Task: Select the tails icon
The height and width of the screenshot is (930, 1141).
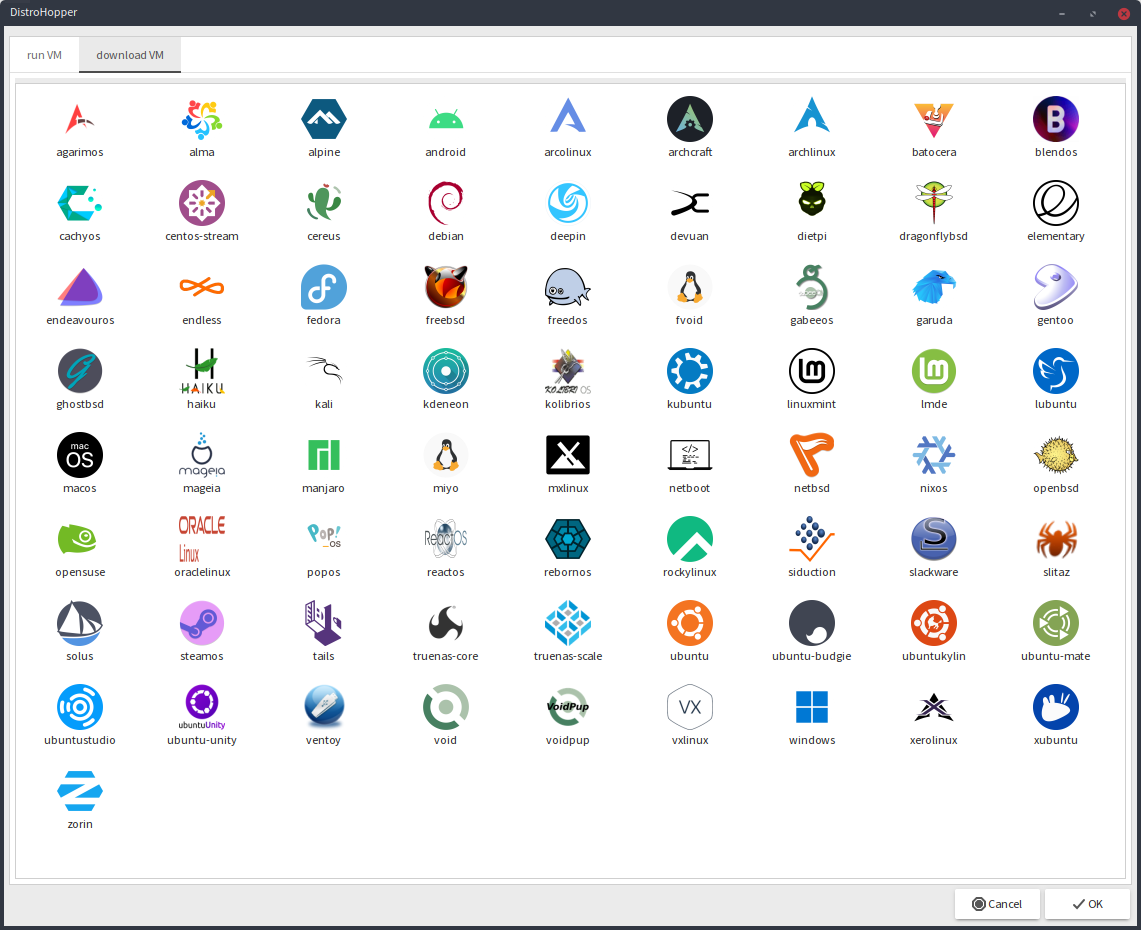Action: click(x=324, y=624)
